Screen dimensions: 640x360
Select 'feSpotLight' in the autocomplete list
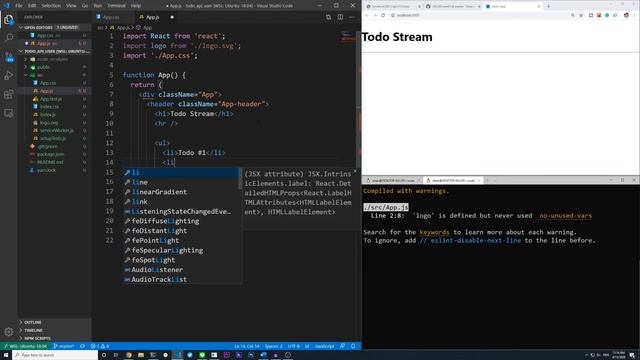click(180, 260)
